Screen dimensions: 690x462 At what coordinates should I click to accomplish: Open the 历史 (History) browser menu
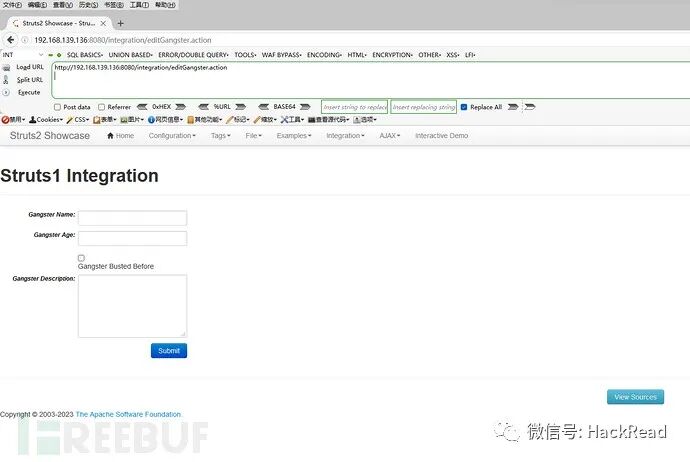[x=88, y=5]
